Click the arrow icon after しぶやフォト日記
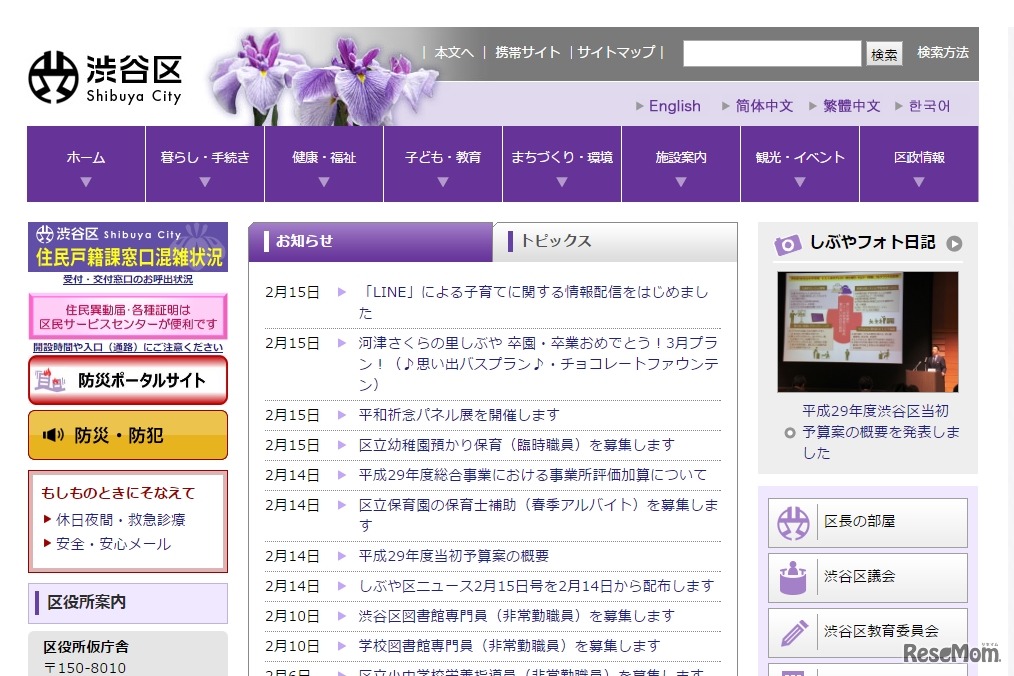Image resolution: width=1014 pixels, height=676 pixels. pos(954,243)
